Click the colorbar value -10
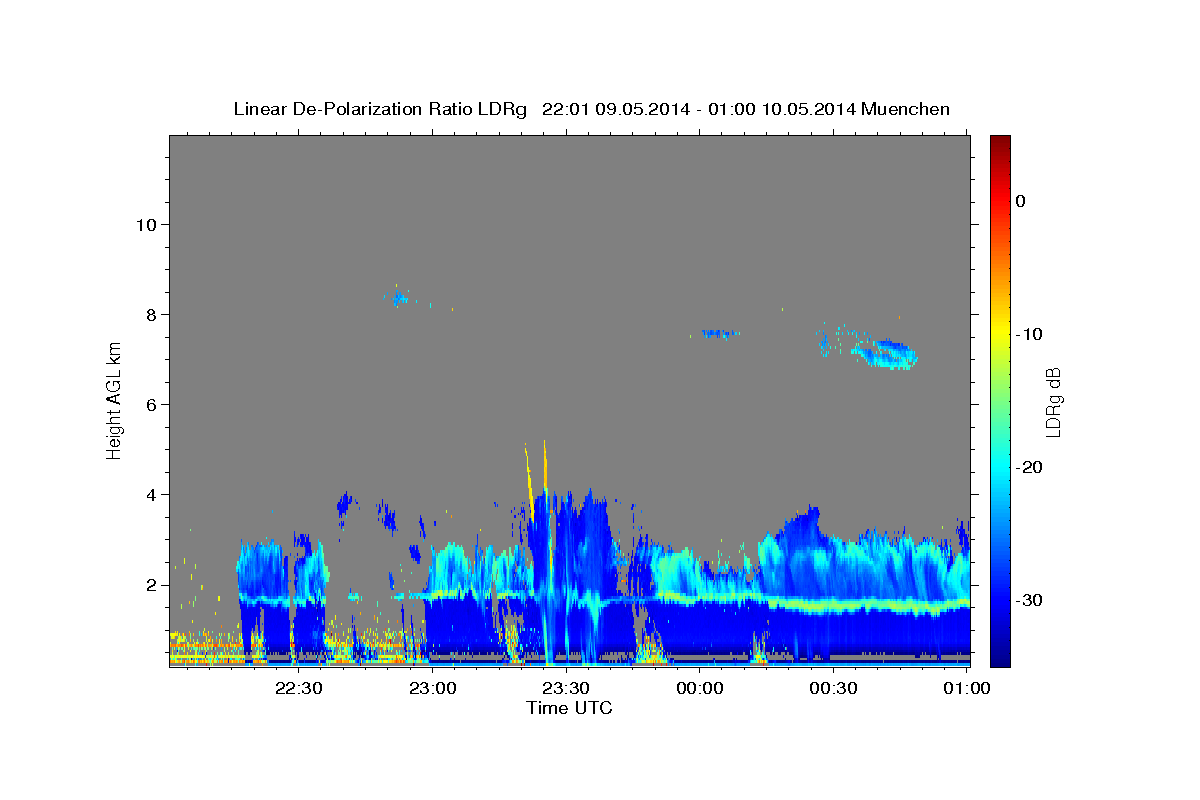The height and width of the screenshot is (800, 1200). (x=1030, y=334)
